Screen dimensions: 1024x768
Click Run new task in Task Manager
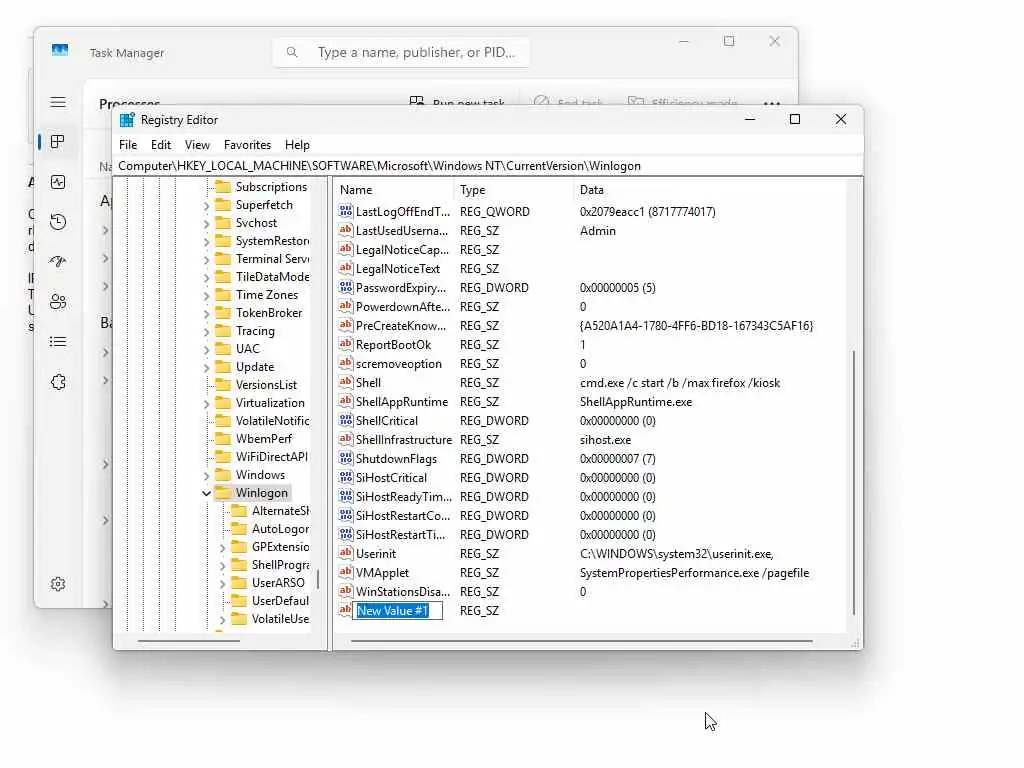(x=457, y=103)
